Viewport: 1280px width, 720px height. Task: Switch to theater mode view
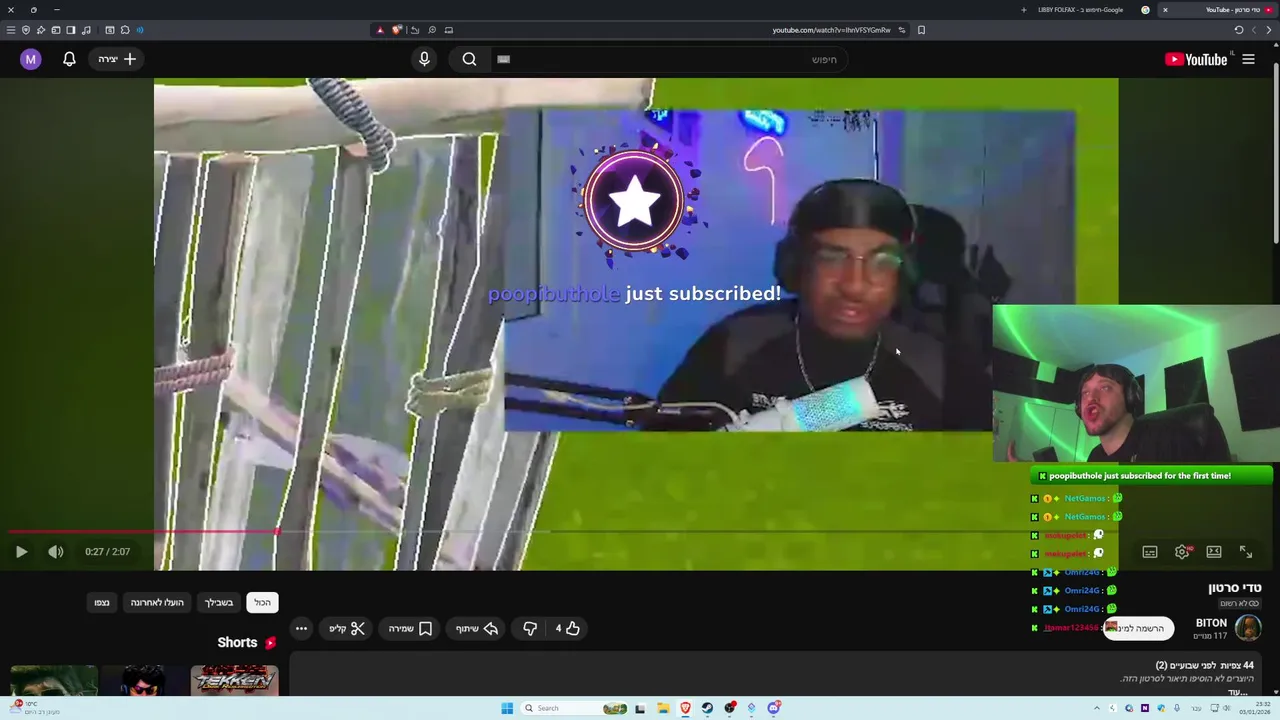click(1214, 552)
